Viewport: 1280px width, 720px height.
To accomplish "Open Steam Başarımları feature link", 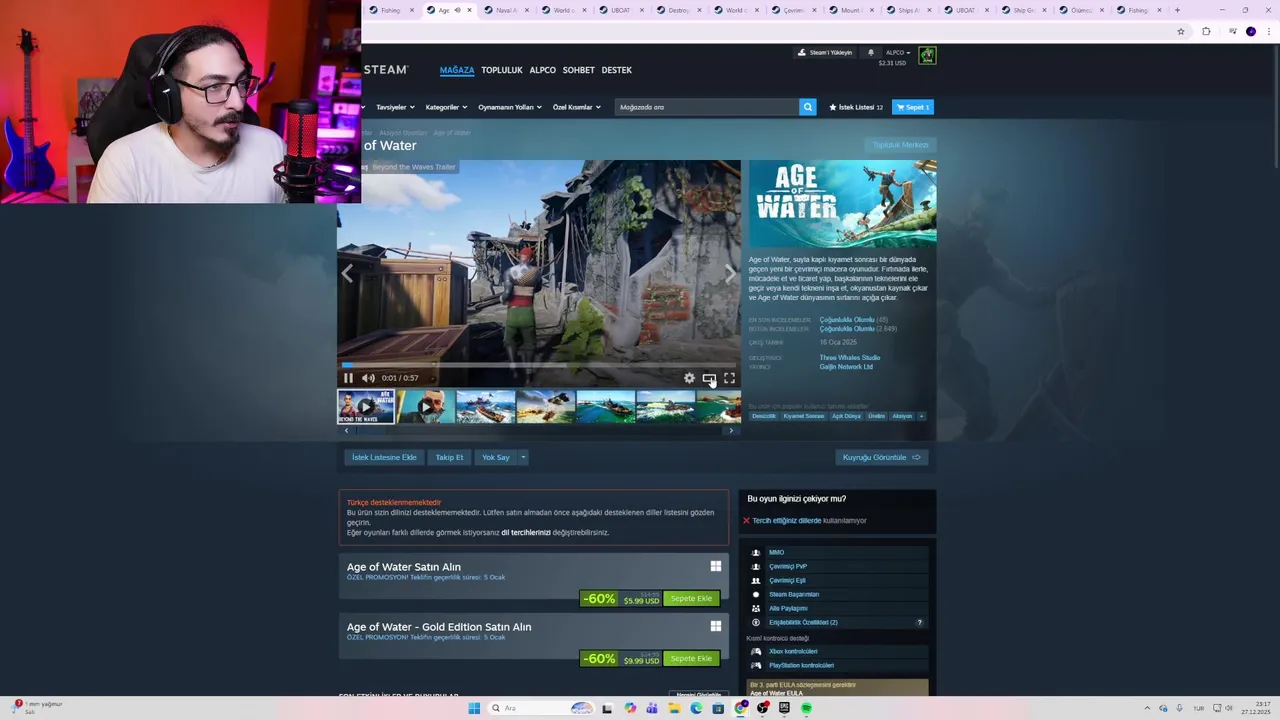I will [x=794, y=594].
